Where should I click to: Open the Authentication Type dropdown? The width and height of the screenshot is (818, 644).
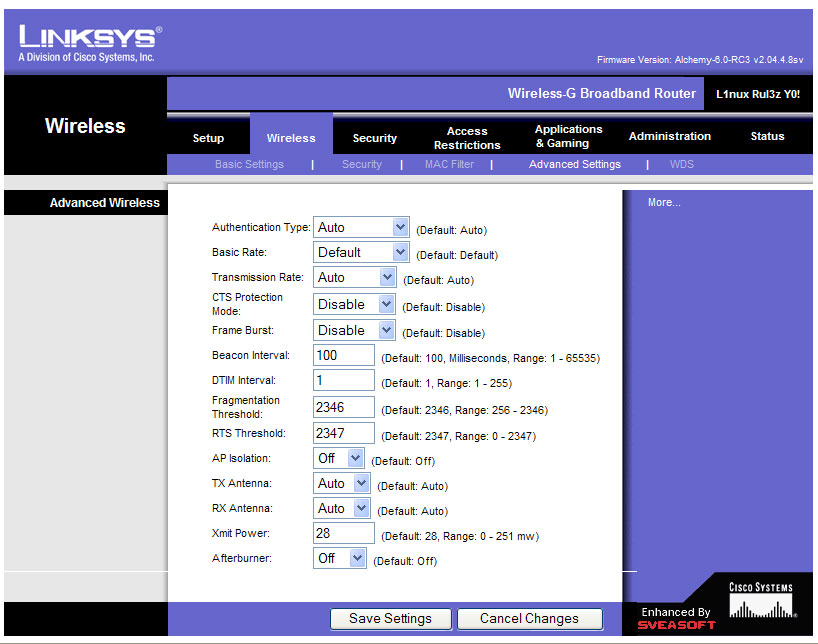tap(361, 228)
